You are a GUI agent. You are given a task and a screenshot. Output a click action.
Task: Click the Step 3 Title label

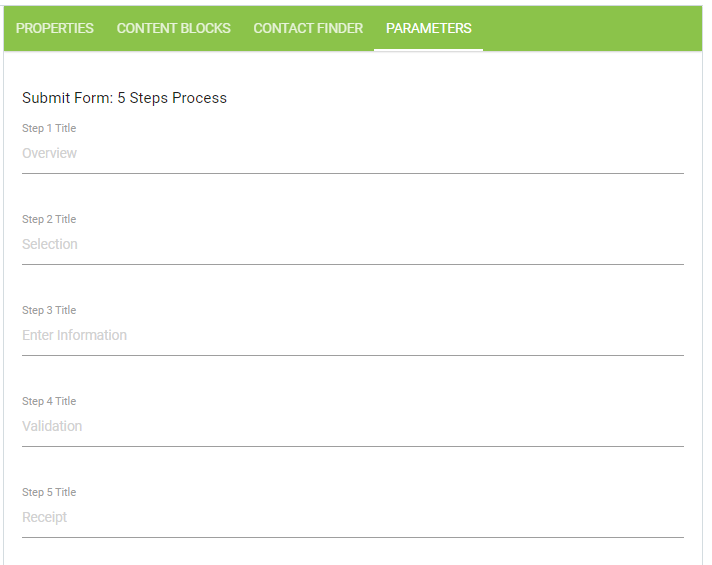(49, 311)
